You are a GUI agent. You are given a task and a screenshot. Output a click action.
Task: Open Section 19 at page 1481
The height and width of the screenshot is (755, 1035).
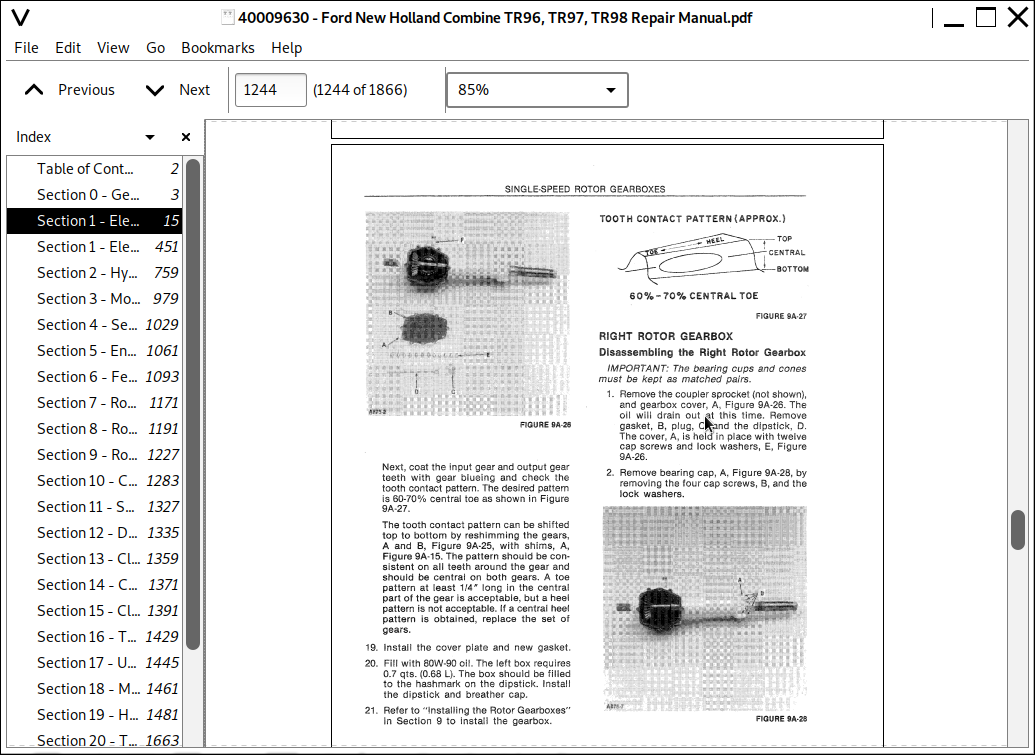(94, 715)
